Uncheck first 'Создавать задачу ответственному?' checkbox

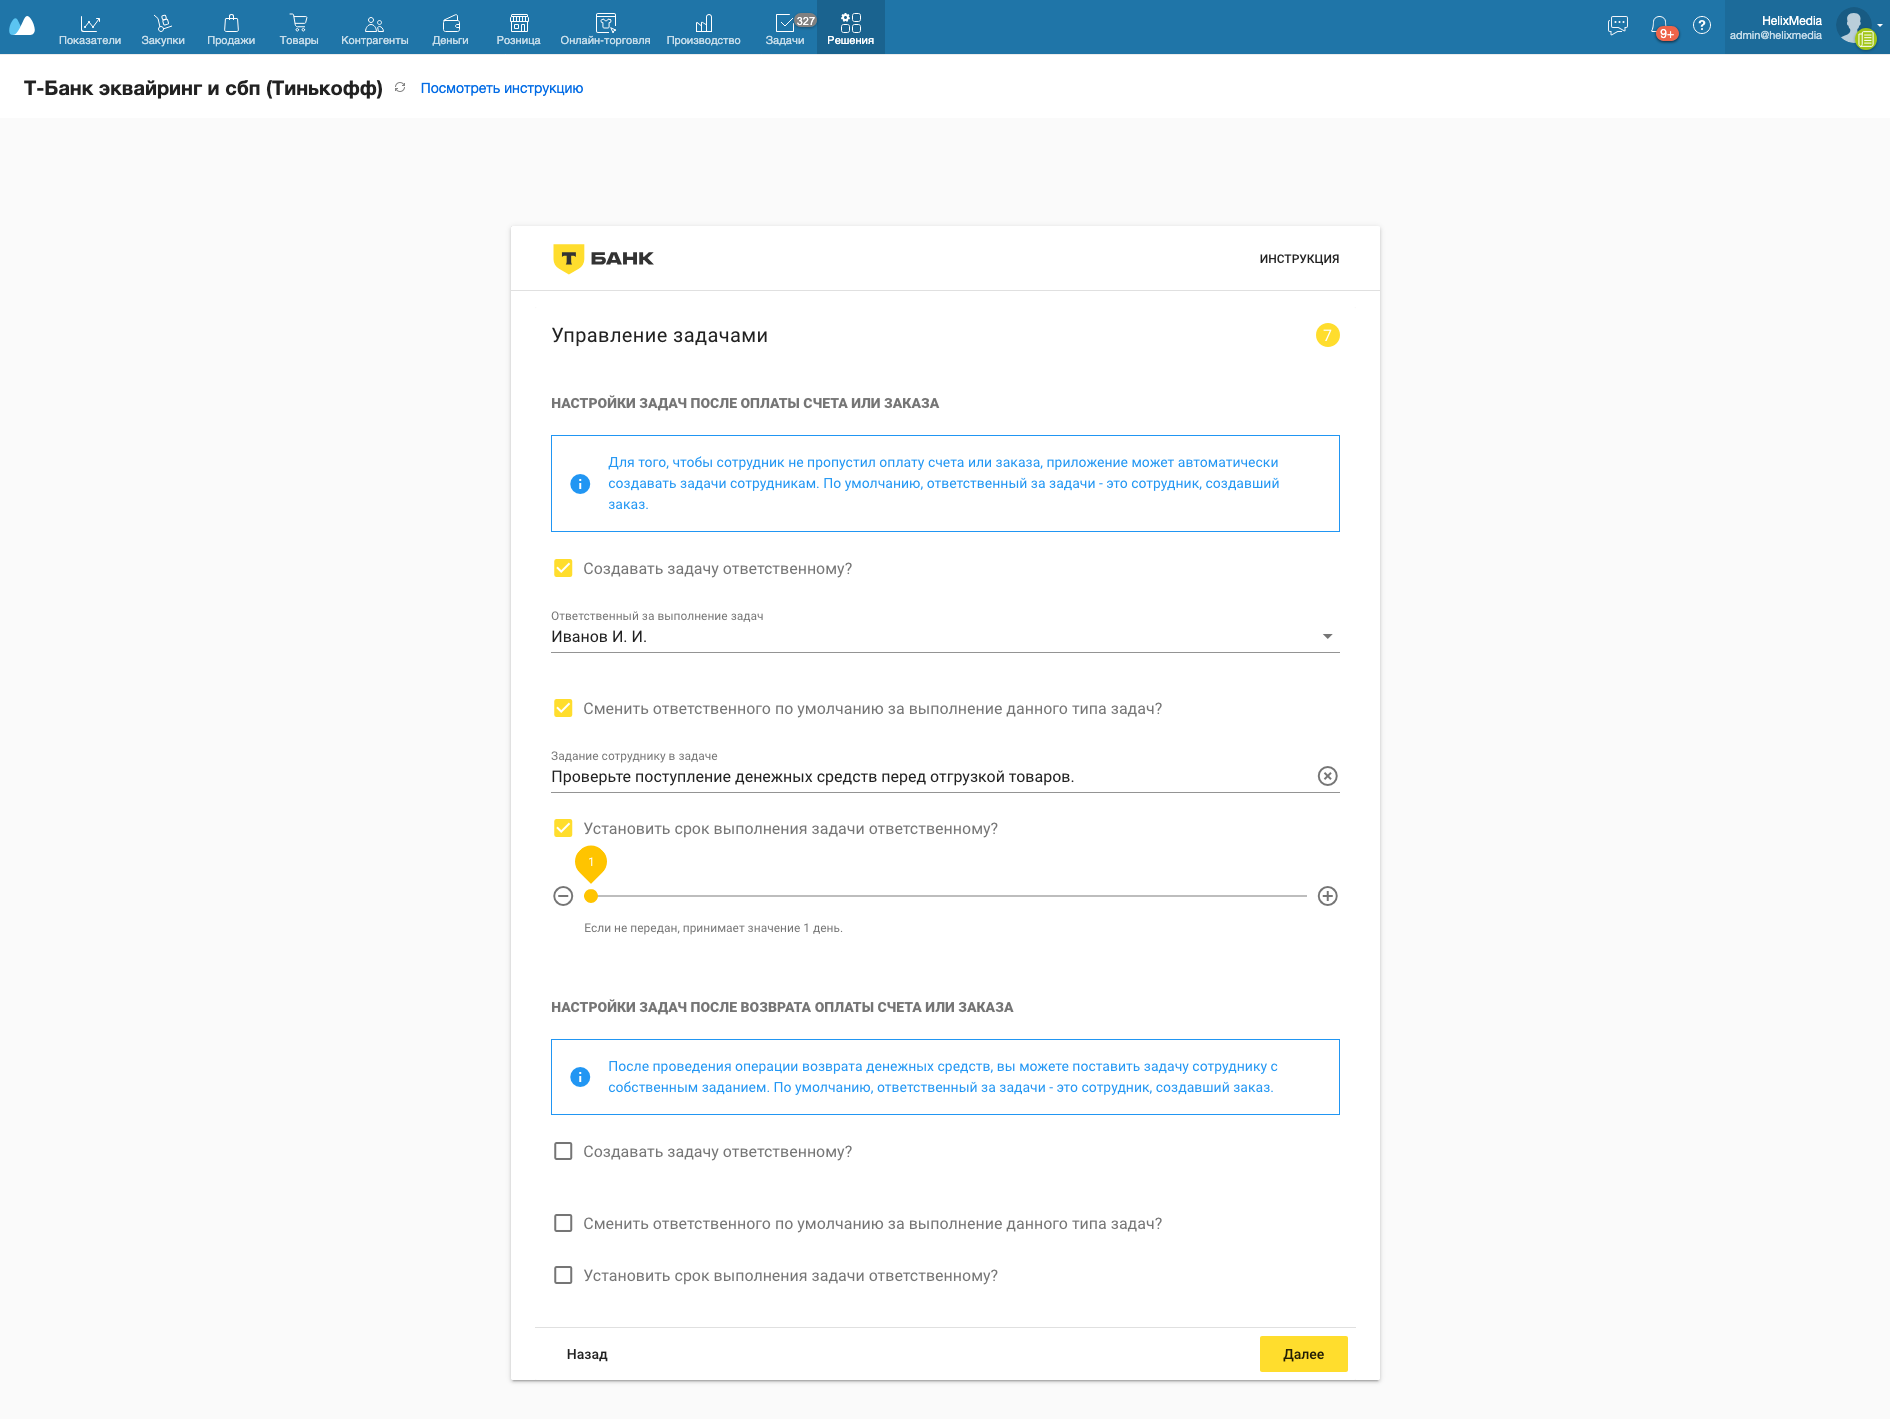[x=563, y=568]
